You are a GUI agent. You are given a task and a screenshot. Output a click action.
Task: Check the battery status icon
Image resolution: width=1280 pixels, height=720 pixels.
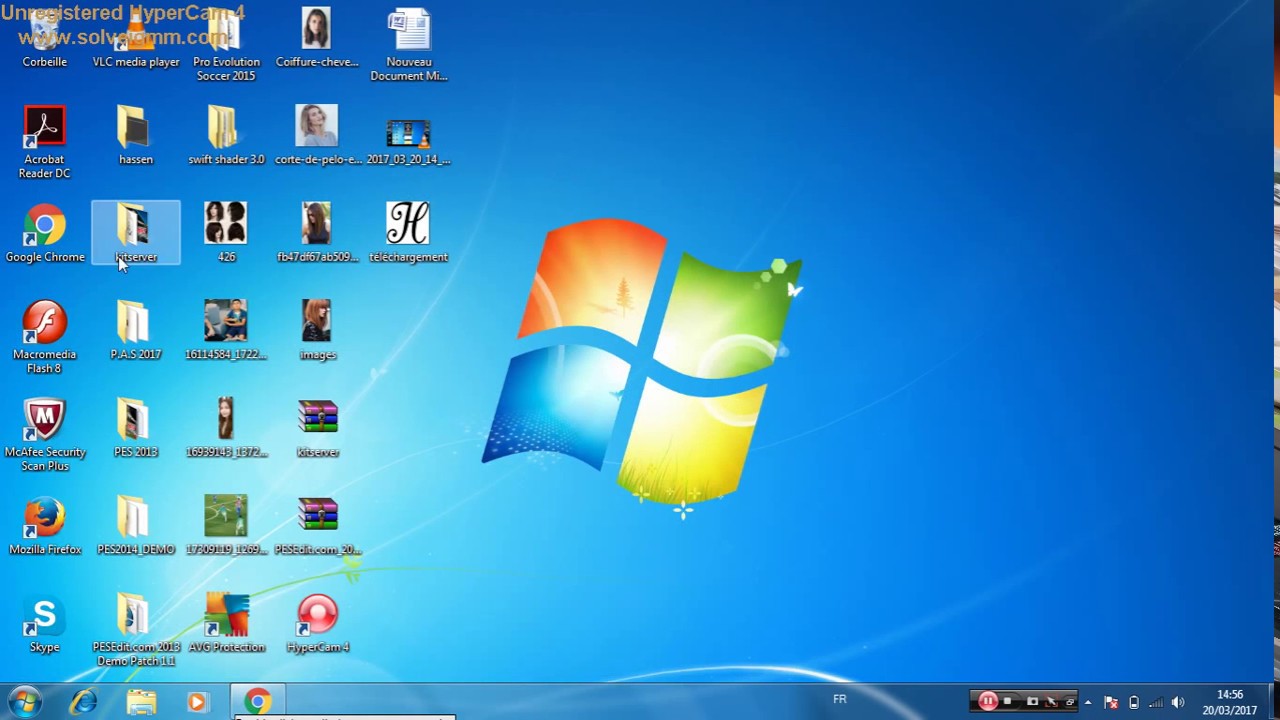point(1133,702)
